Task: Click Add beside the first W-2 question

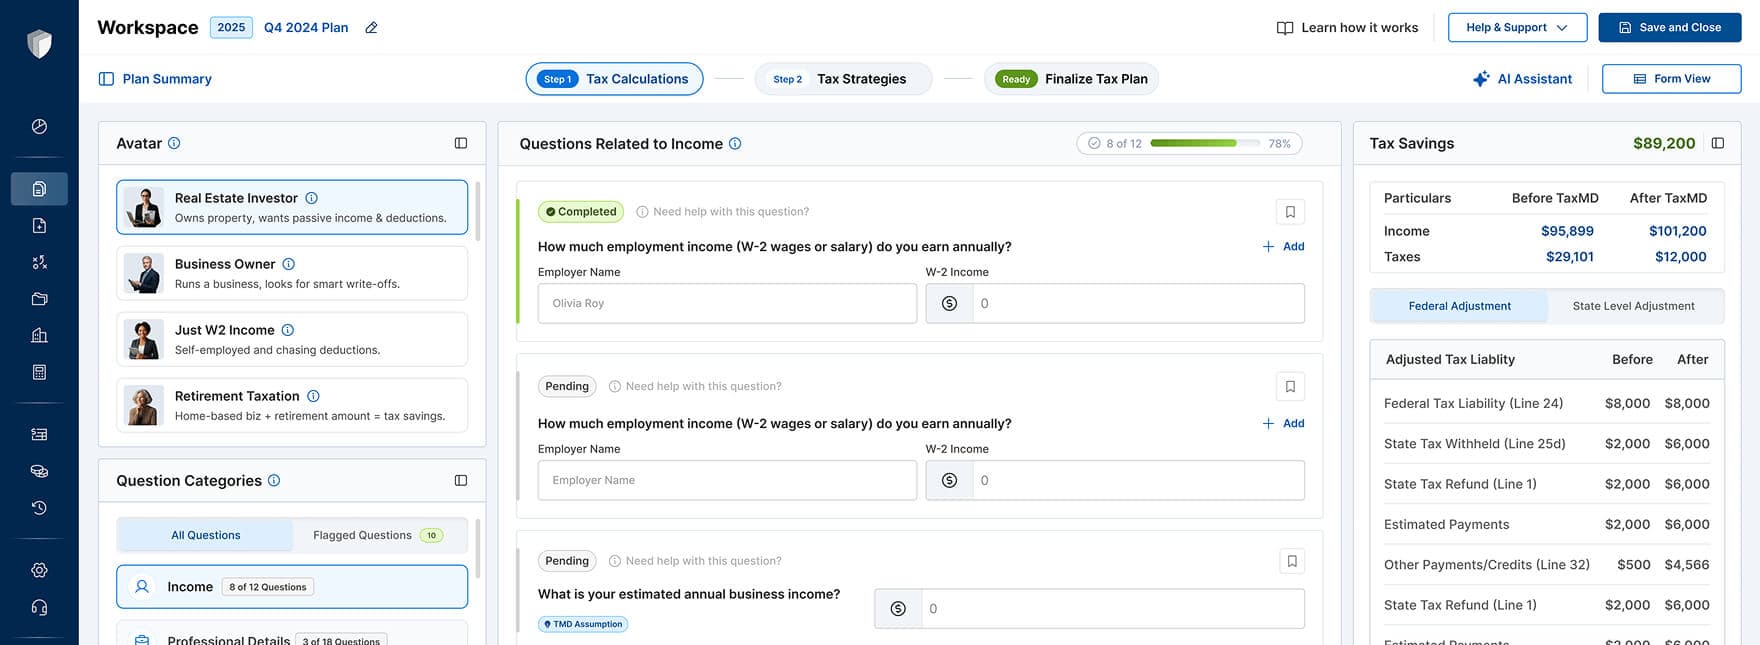Action: (1283, 247)
